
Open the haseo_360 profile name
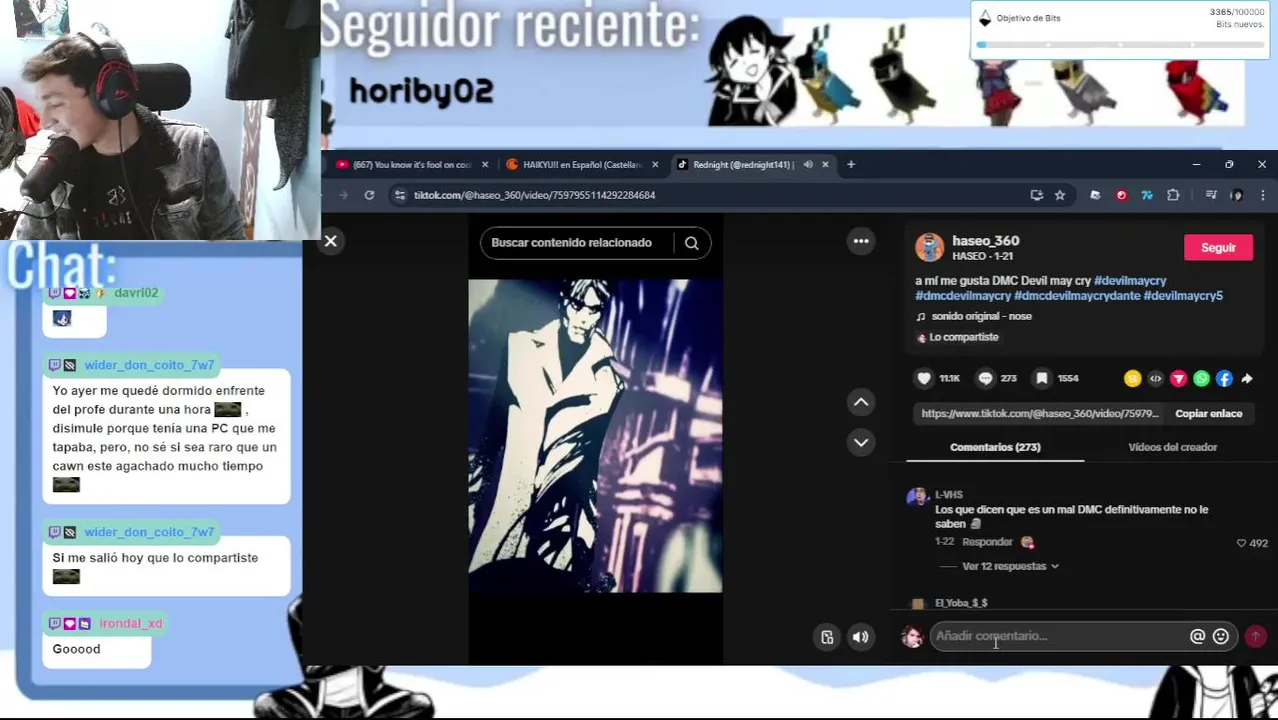pyautogui.click(x=985, y=241)
